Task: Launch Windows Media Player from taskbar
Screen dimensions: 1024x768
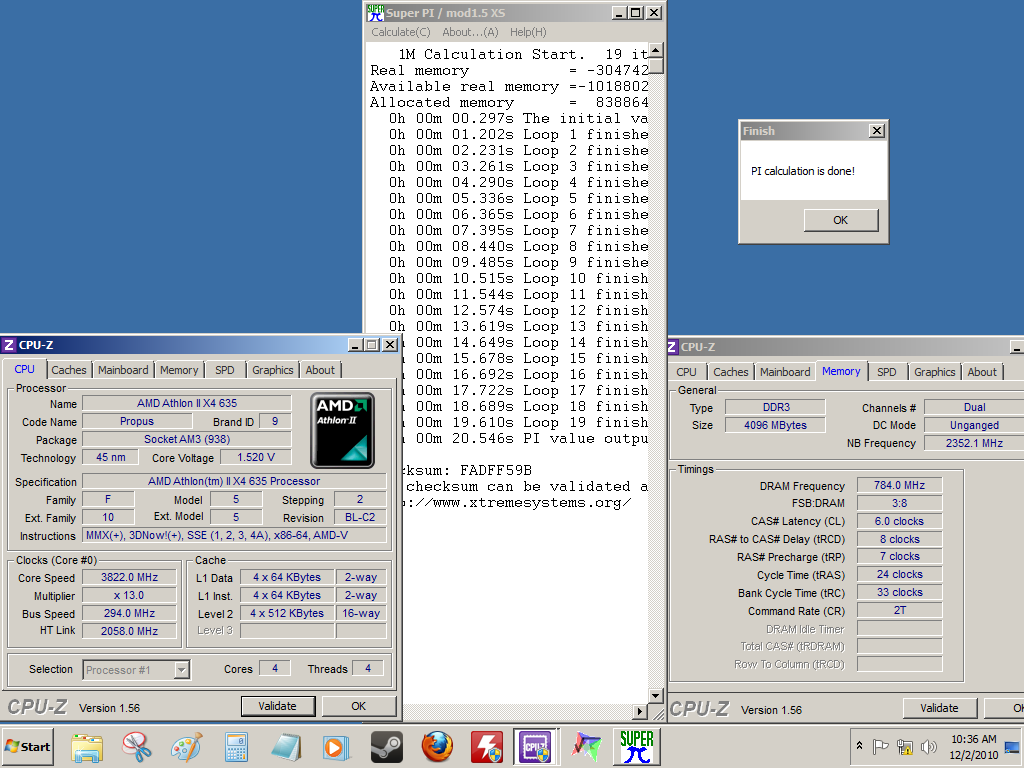Action: pyautogui.click(x=336, y=746)
